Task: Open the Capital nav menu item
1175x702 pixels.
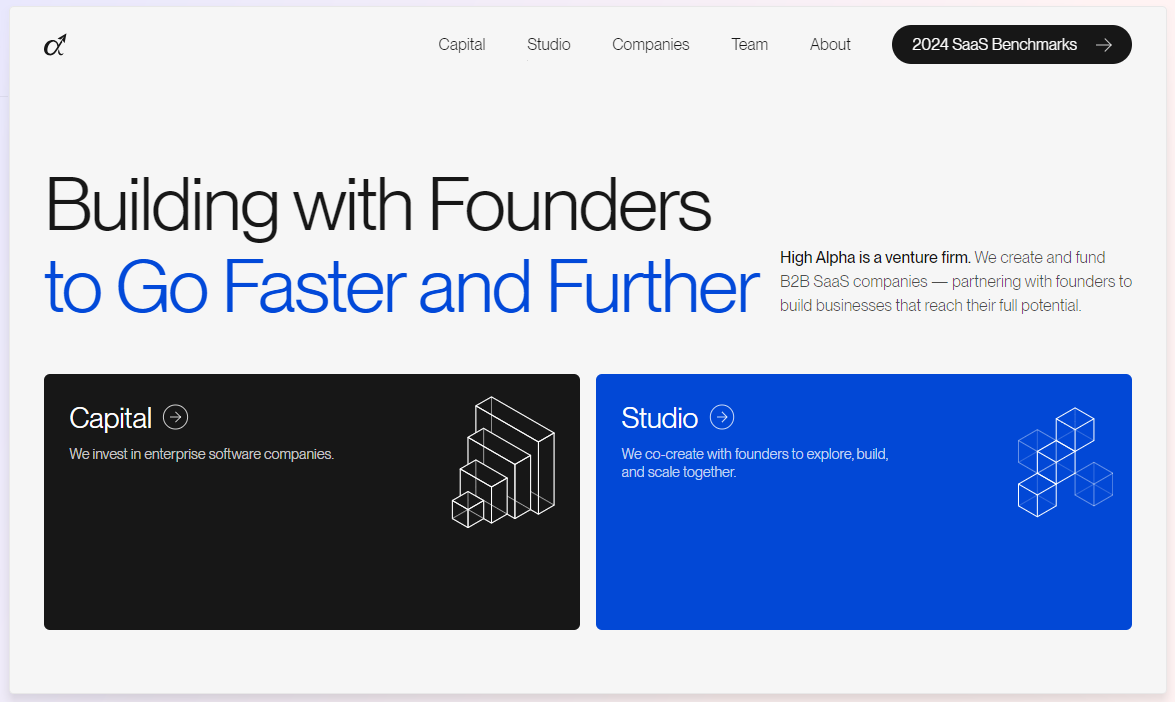Action: tap(462, 44)
